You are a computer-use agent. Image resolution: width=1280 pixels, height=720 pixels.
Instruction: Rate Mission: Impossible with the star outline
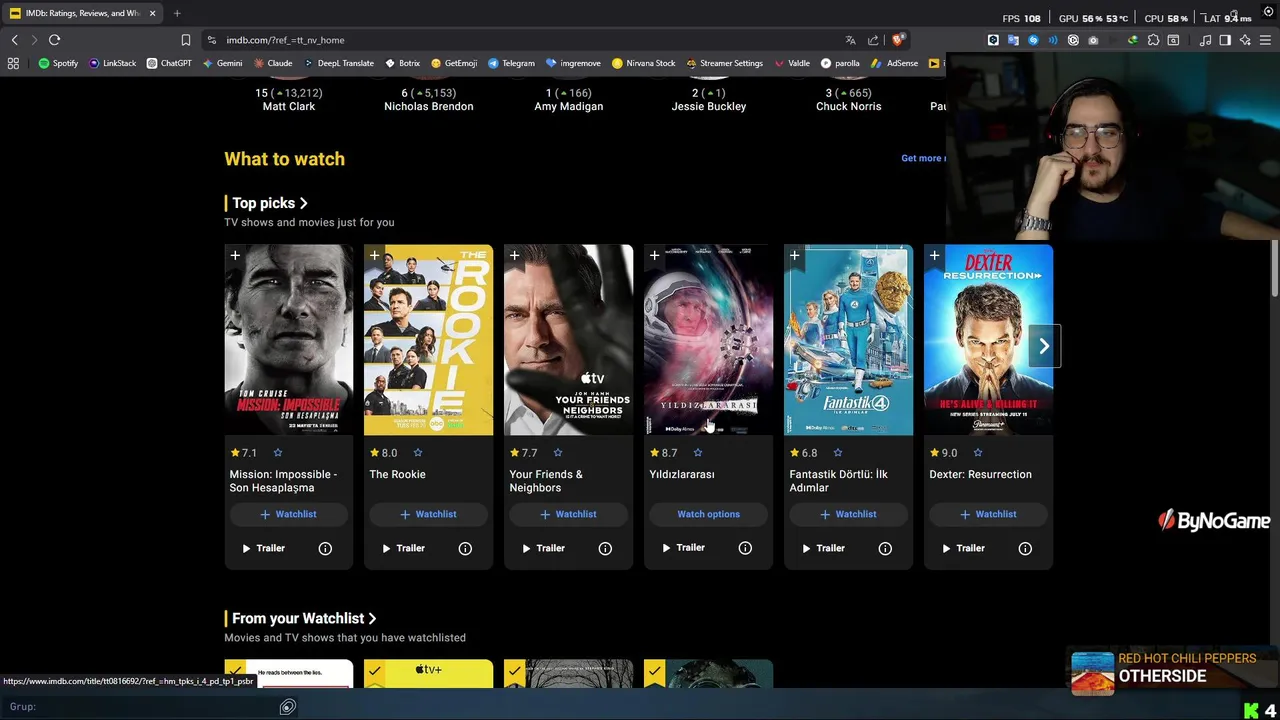[278, 453]
